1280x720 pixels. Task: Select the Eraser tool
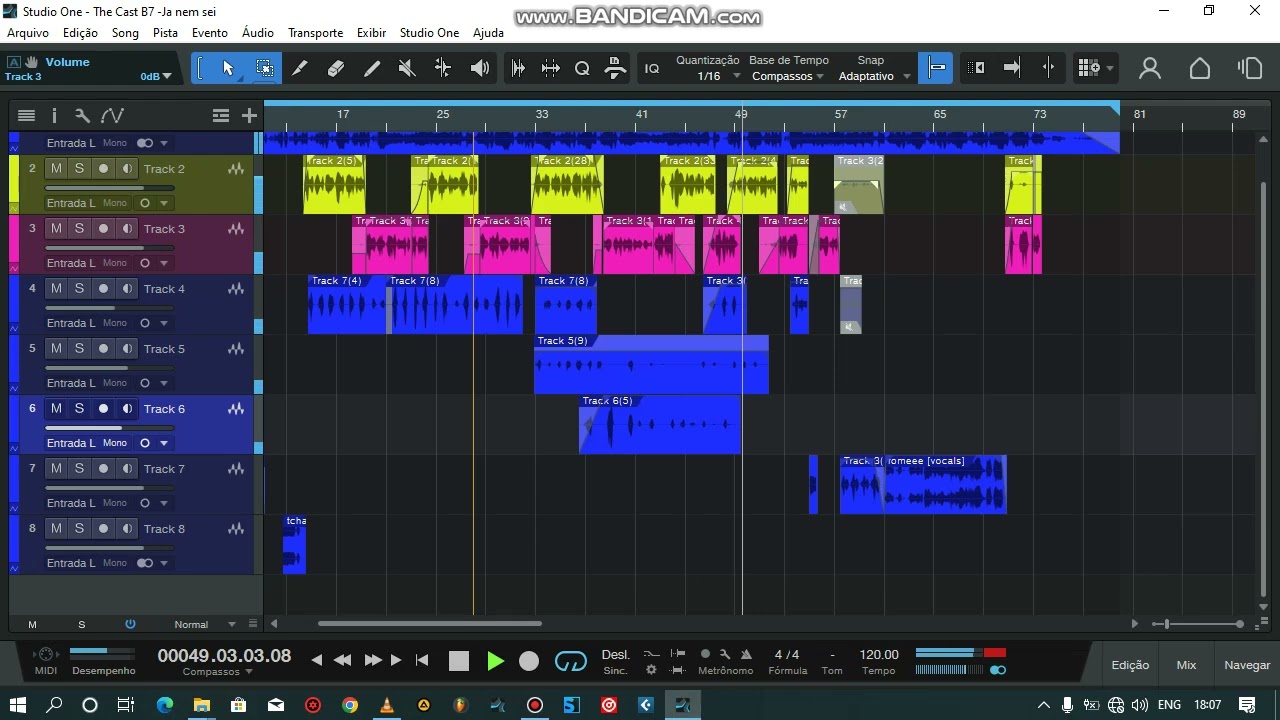coord(336,68)
